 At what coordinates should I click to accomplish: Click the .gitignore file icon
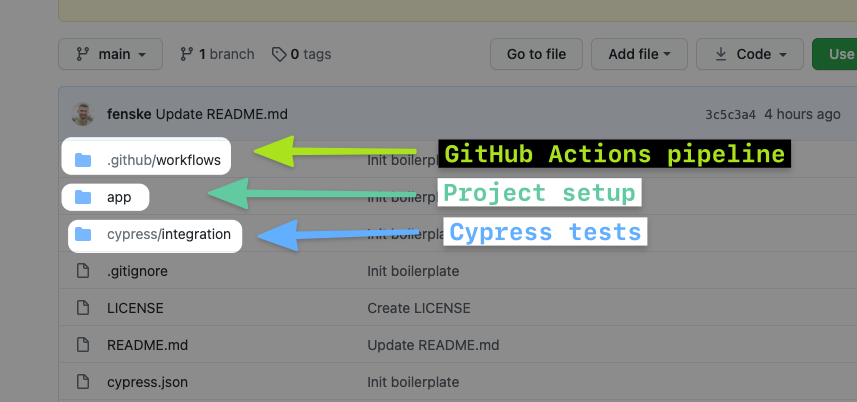click(x=83, y=271)
